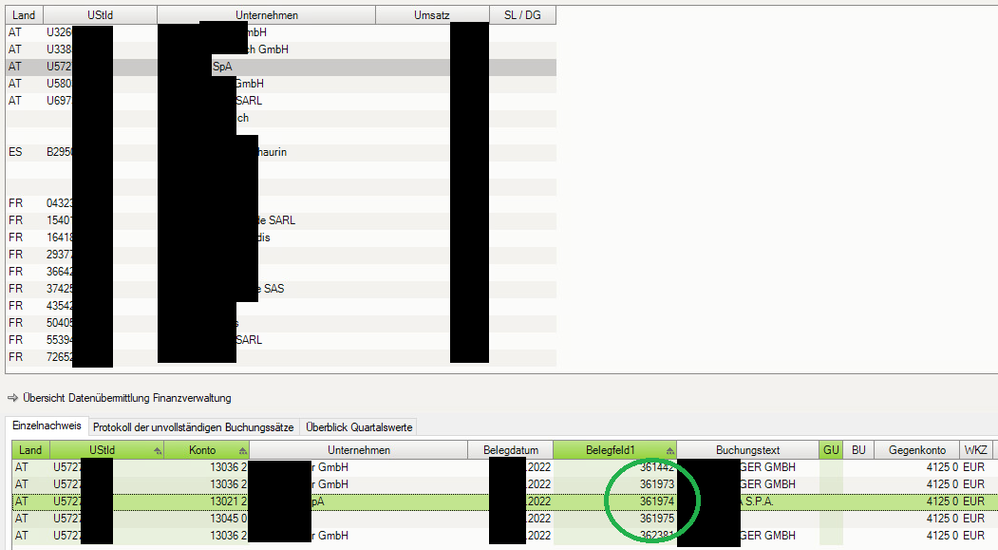
Task: Switch to the Einzelnachweis tab
Action: [x=47, y=427]
